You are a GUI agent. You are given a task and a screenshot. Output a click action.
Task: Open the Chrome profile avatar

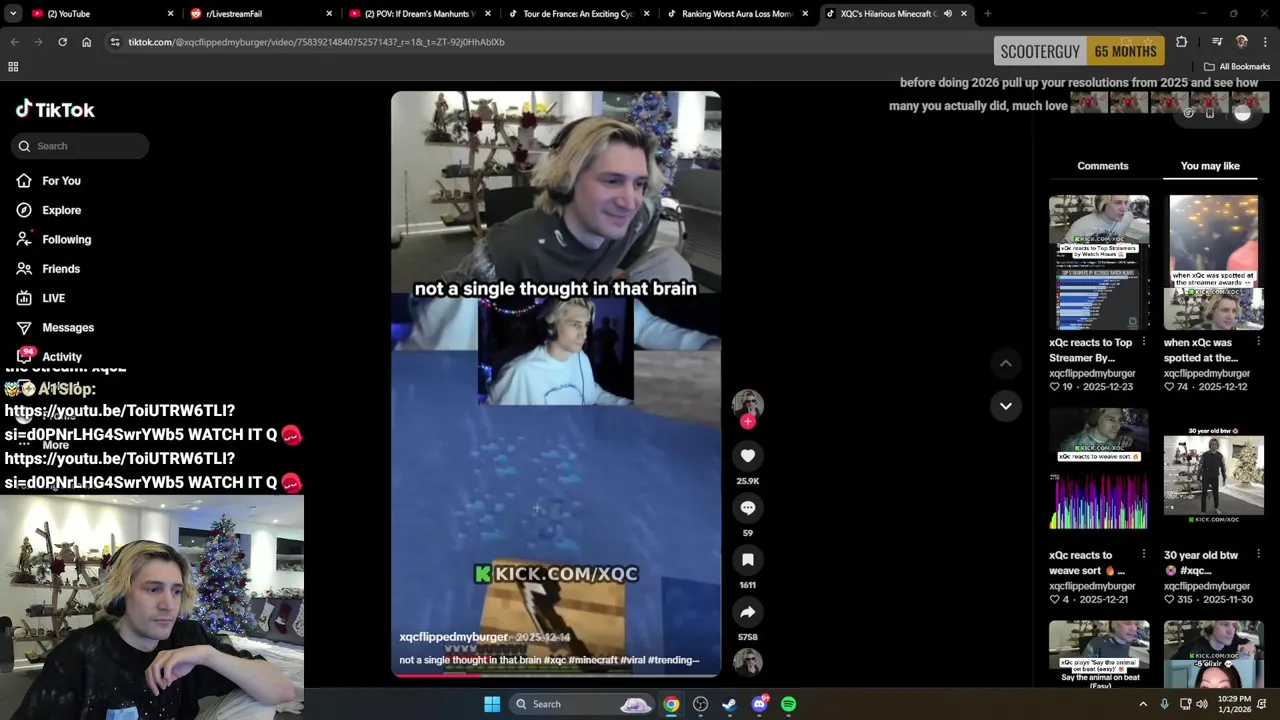(1241, 42)
